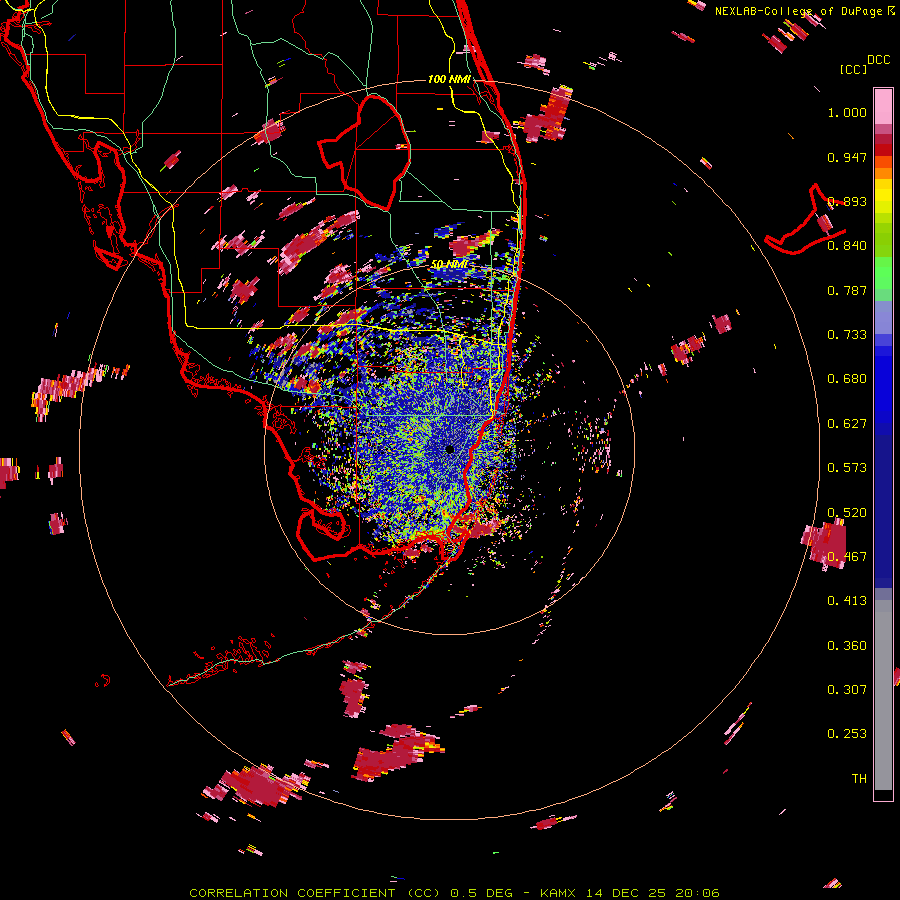Select the 0.360 scale value
The image size is (900, 900).
click(847, 646)
